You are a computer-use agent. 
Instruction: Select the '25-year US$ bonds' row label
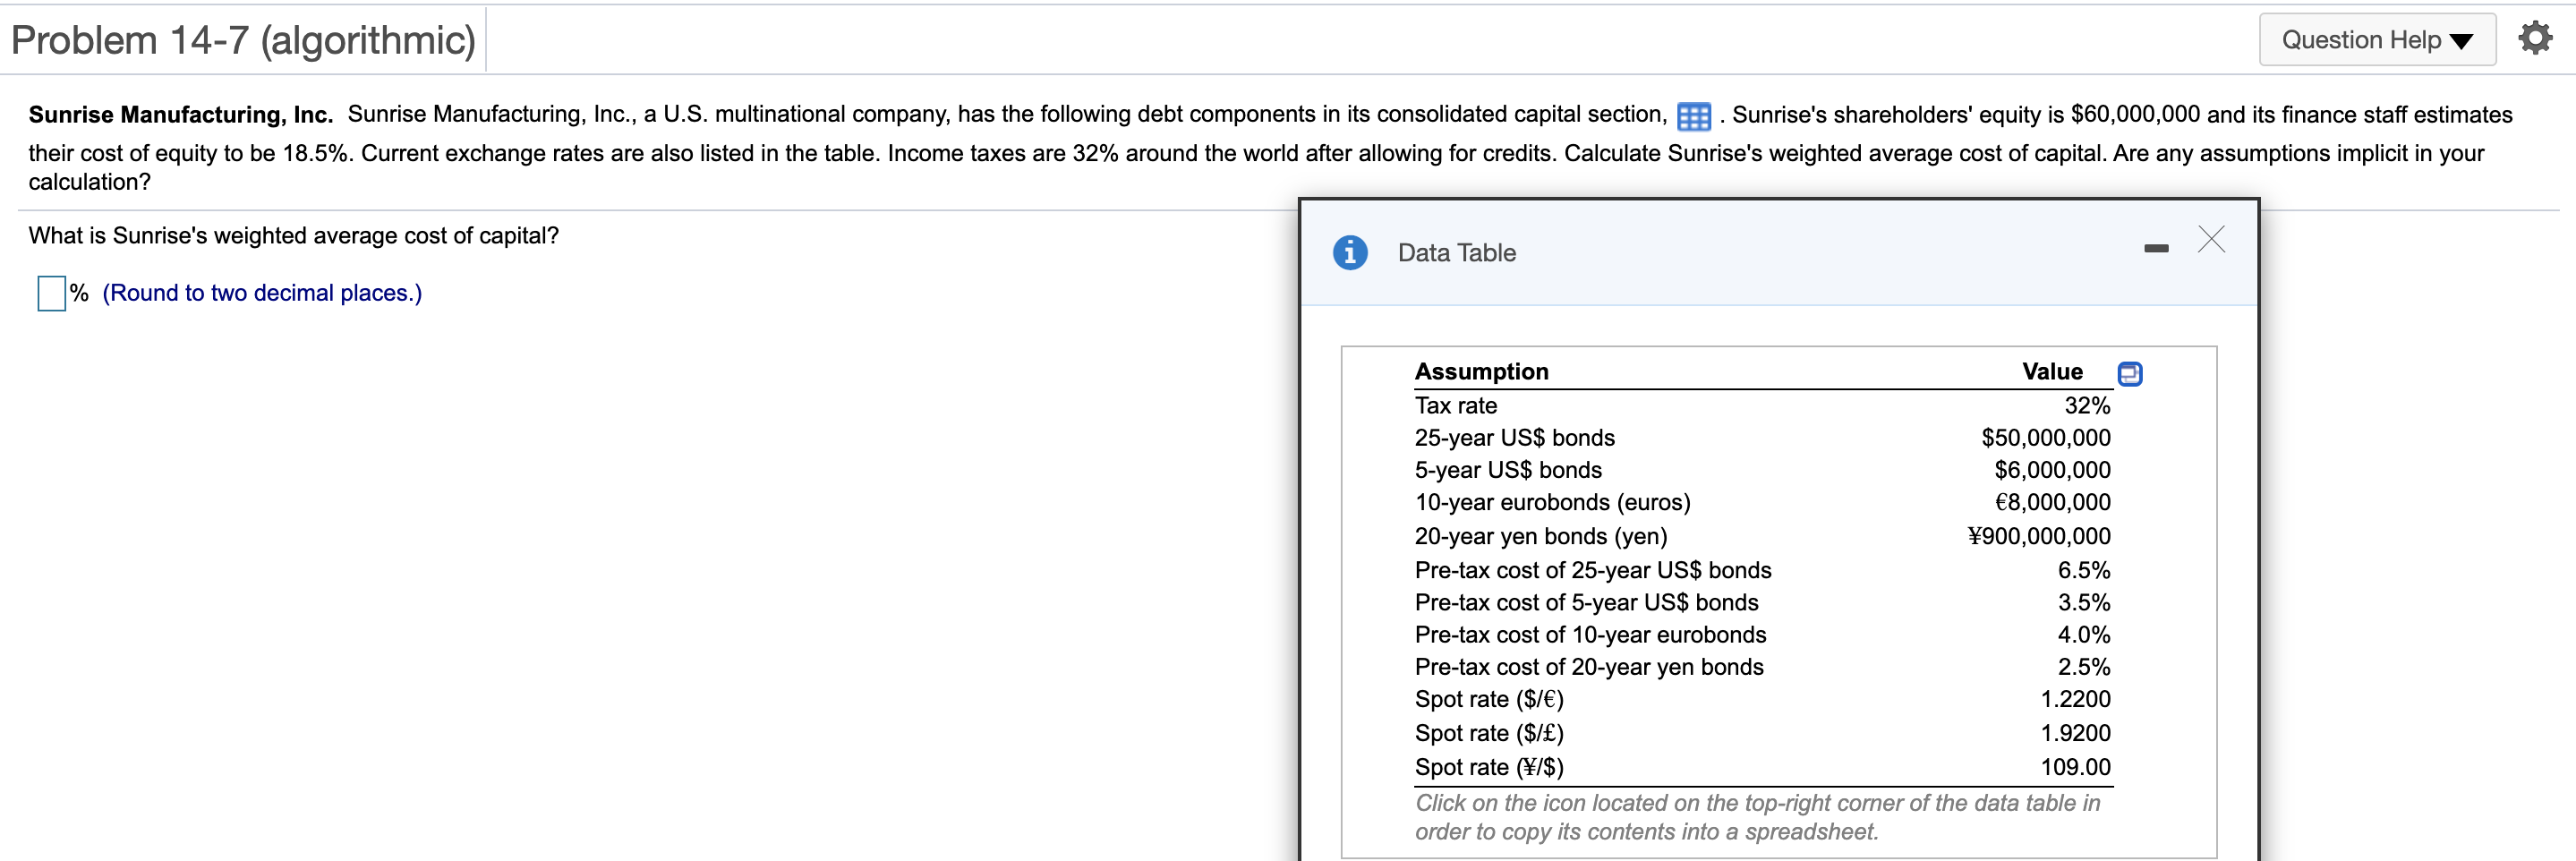(x=1514, y=437)
